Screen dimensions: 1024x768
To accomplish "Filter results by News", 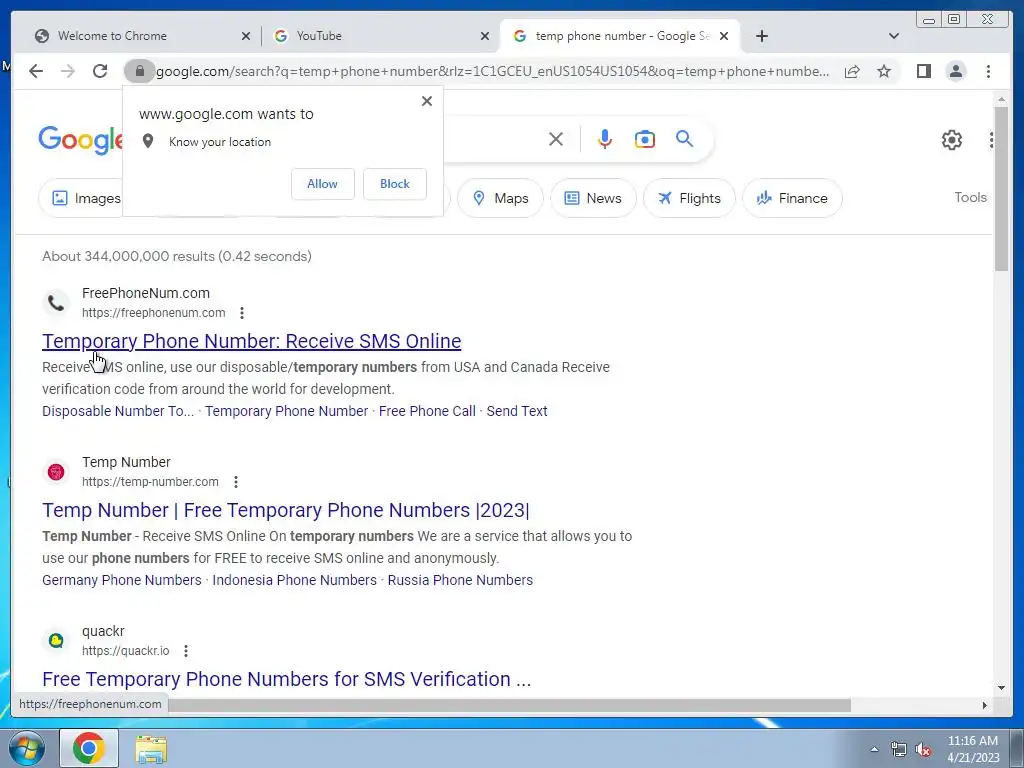I will pyautogui.click(x=593, y=198).
